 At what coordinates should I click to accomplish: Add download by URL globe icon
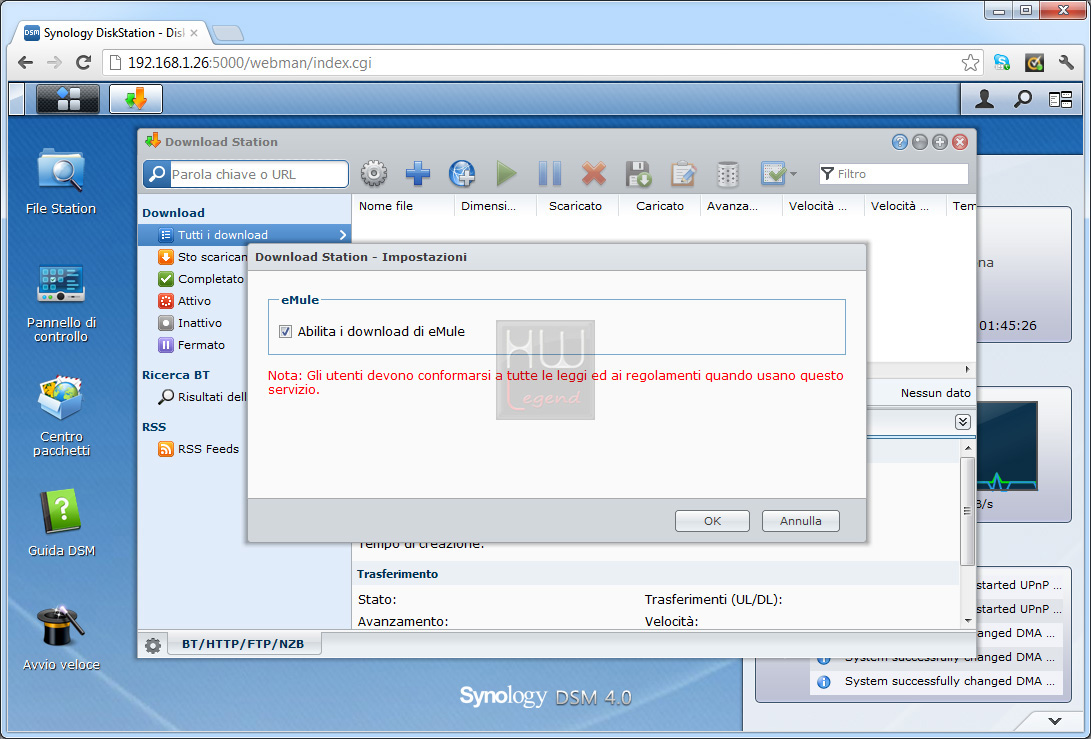[462, 173]
